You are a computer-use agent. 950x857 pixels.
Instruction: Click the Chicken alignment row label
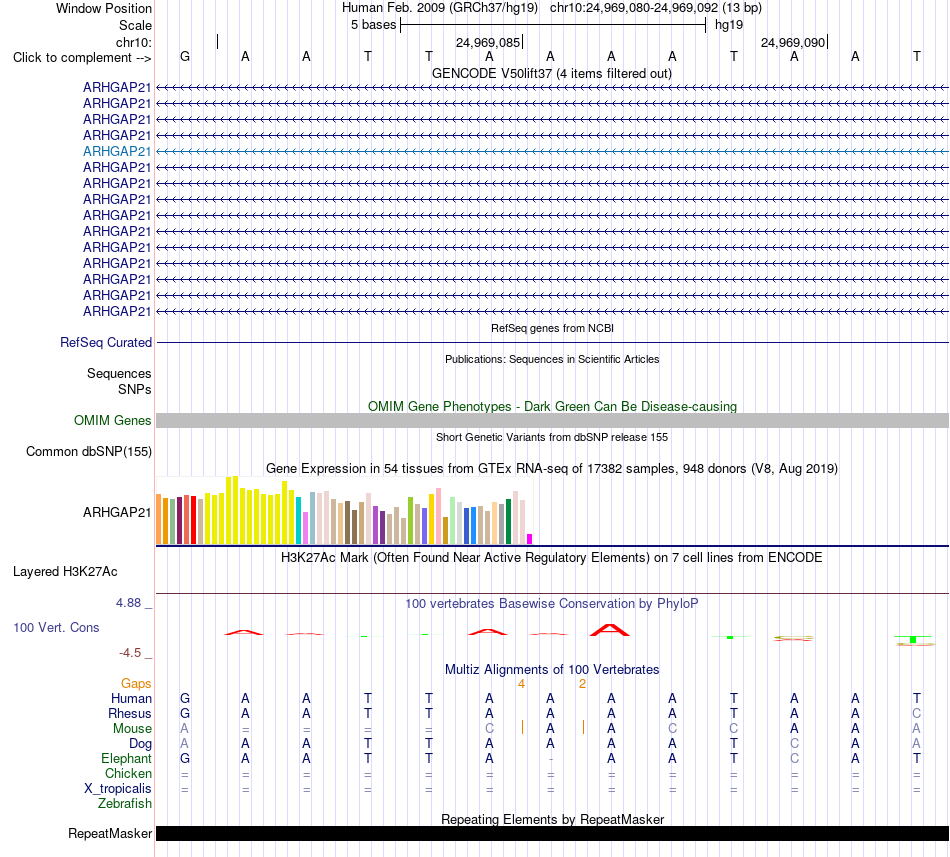coord(128,773)
